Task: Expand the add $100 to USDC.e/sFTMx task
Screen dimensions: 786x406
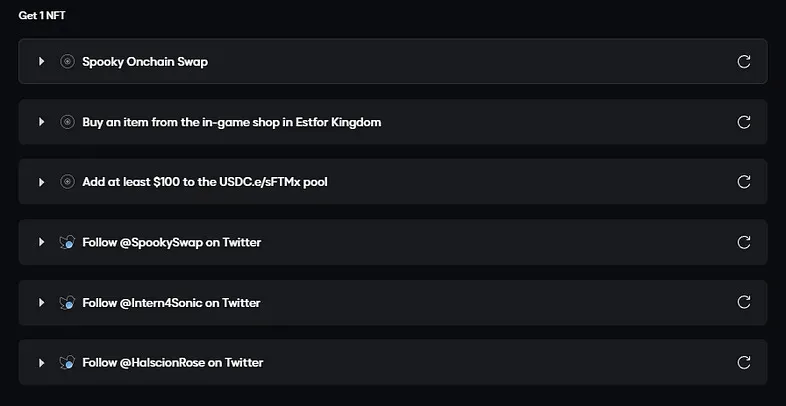Action: (x=42, y=182)
